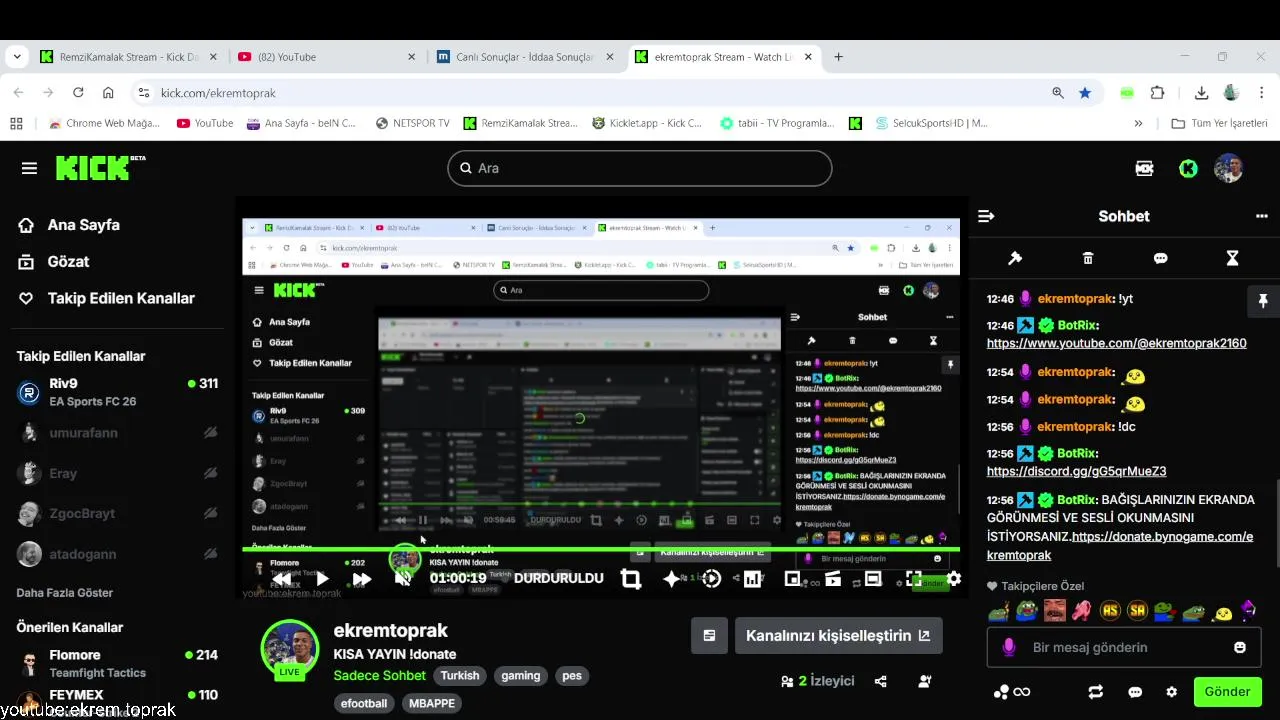Open the KCK icon in the header
Viewport: 1280px width, 720px height.
1145,168
